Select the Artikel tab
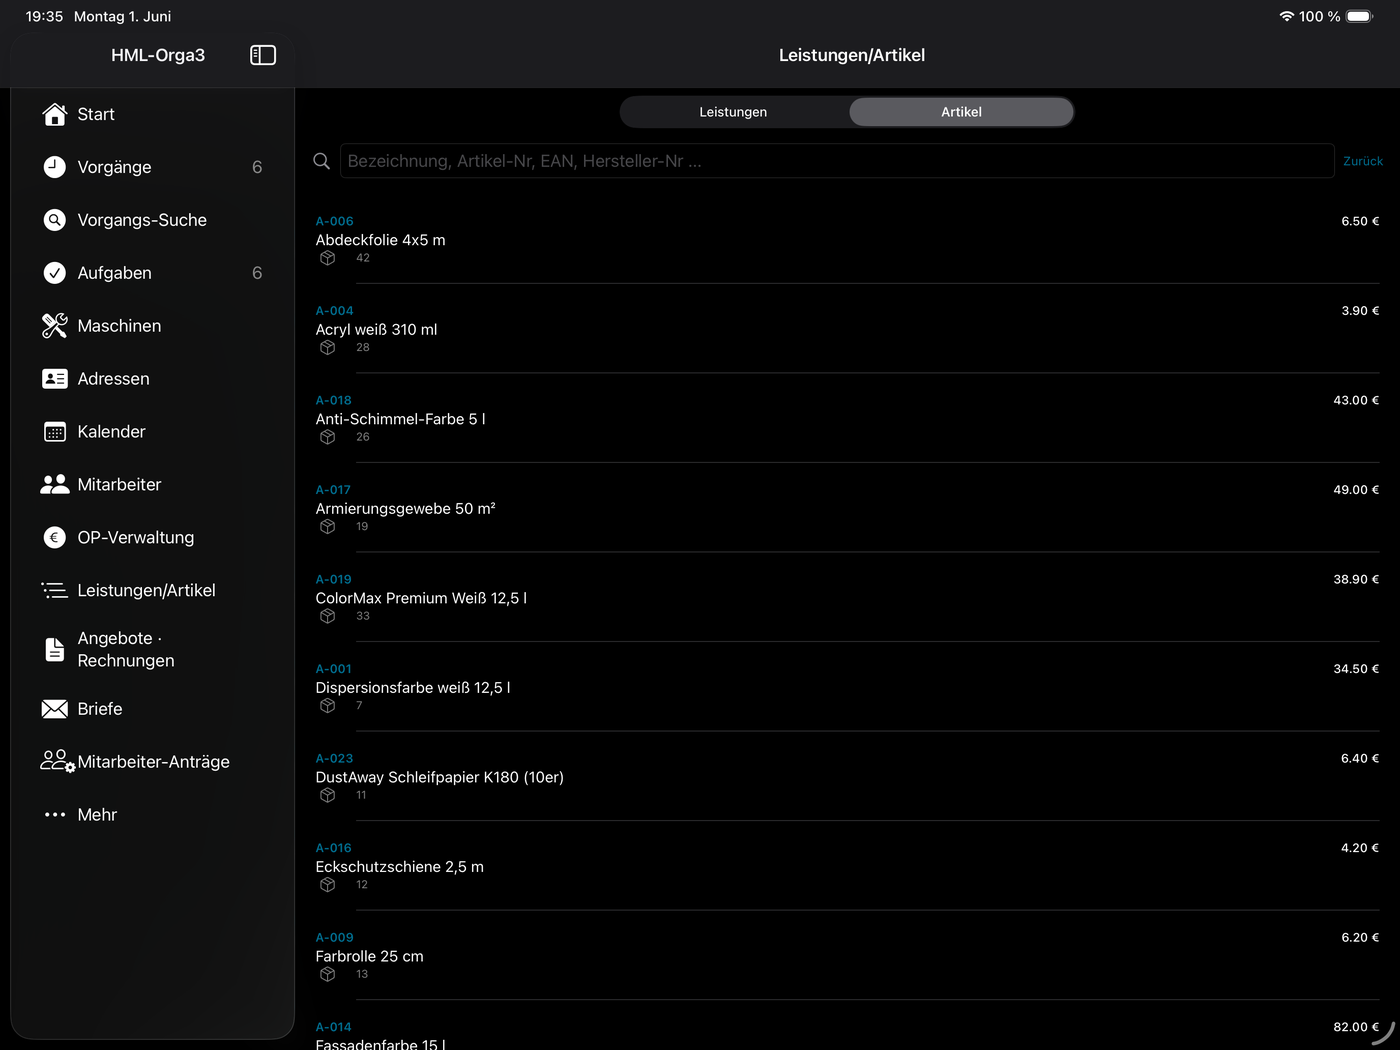The height and width of the screenshot is (1050, 1400). click(x=961, y=112)
